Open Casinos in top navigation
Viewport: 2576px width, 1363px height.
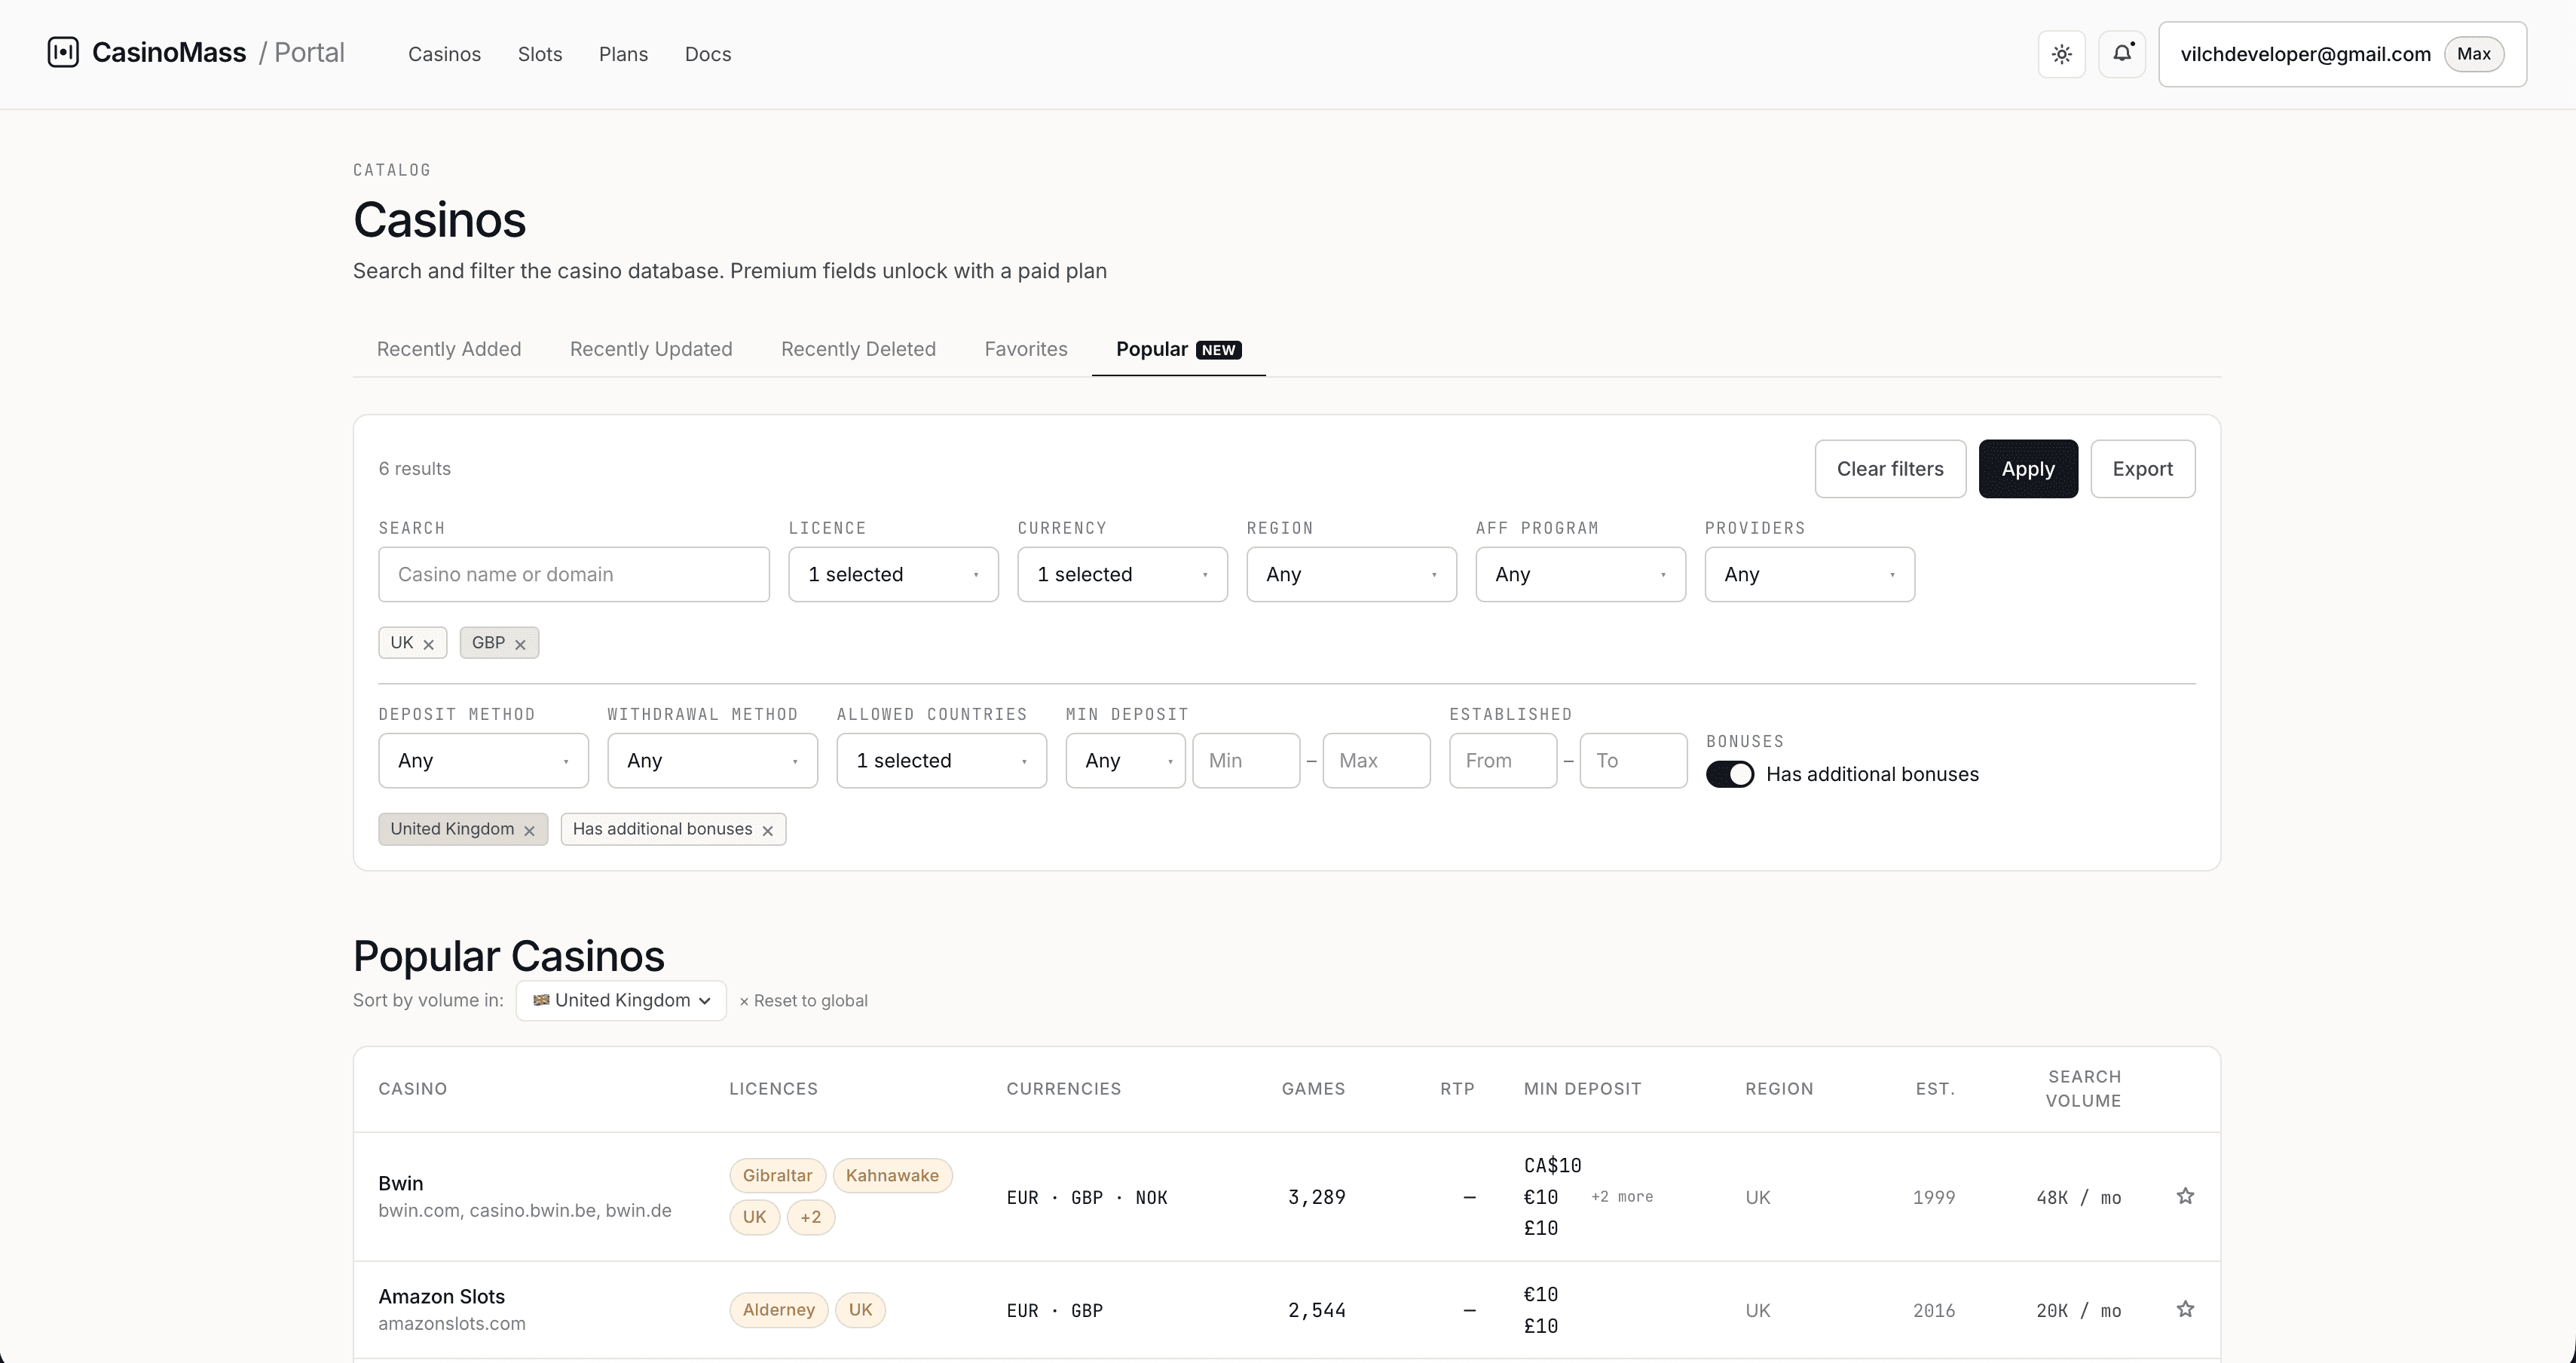tap(444, 54)
